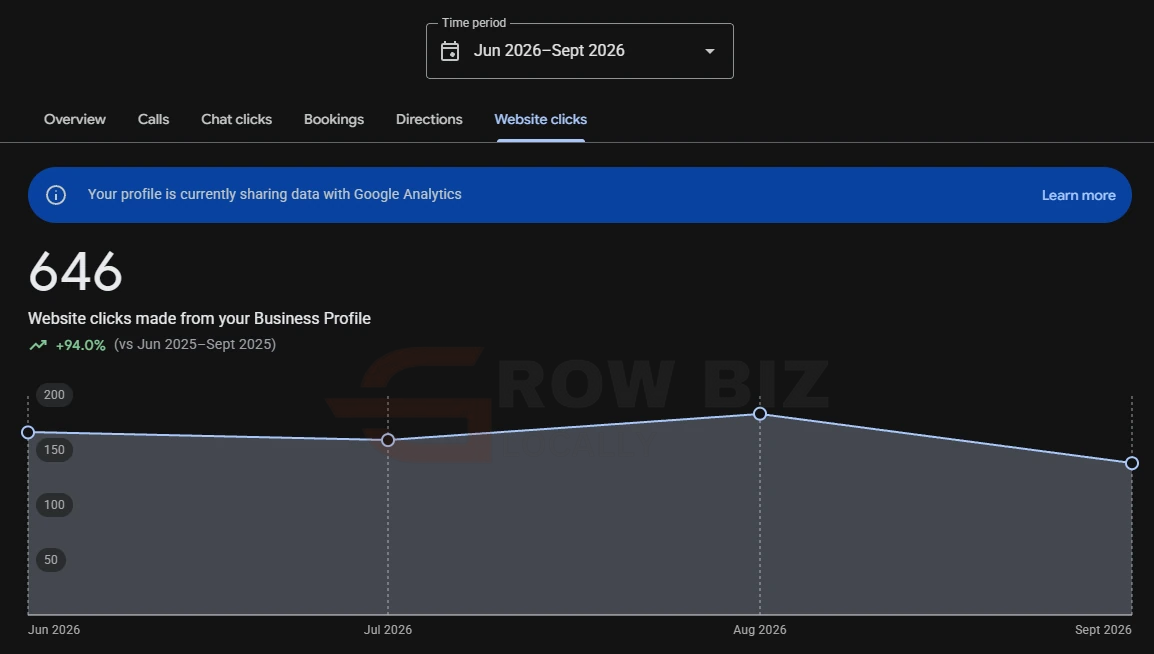Viewport: 1154px width, 654px height.
Task: Switch to the Overview tab
Action: 74,119
